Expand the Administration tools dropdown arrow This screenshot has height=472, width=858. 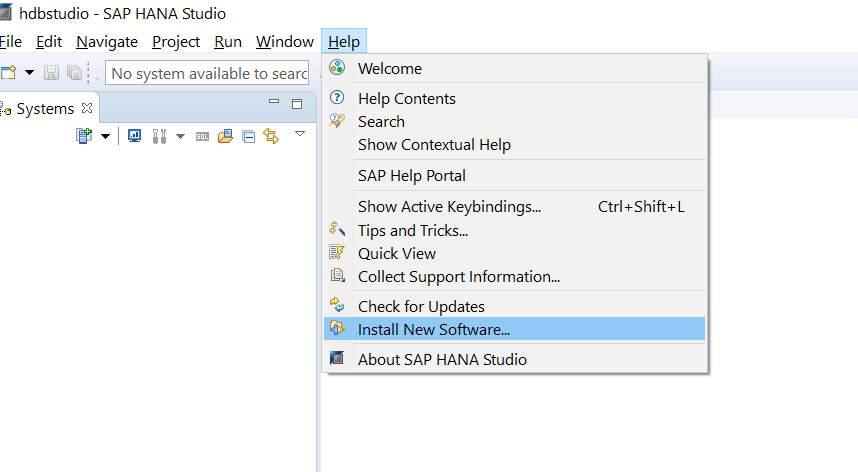tap(180, 136)
